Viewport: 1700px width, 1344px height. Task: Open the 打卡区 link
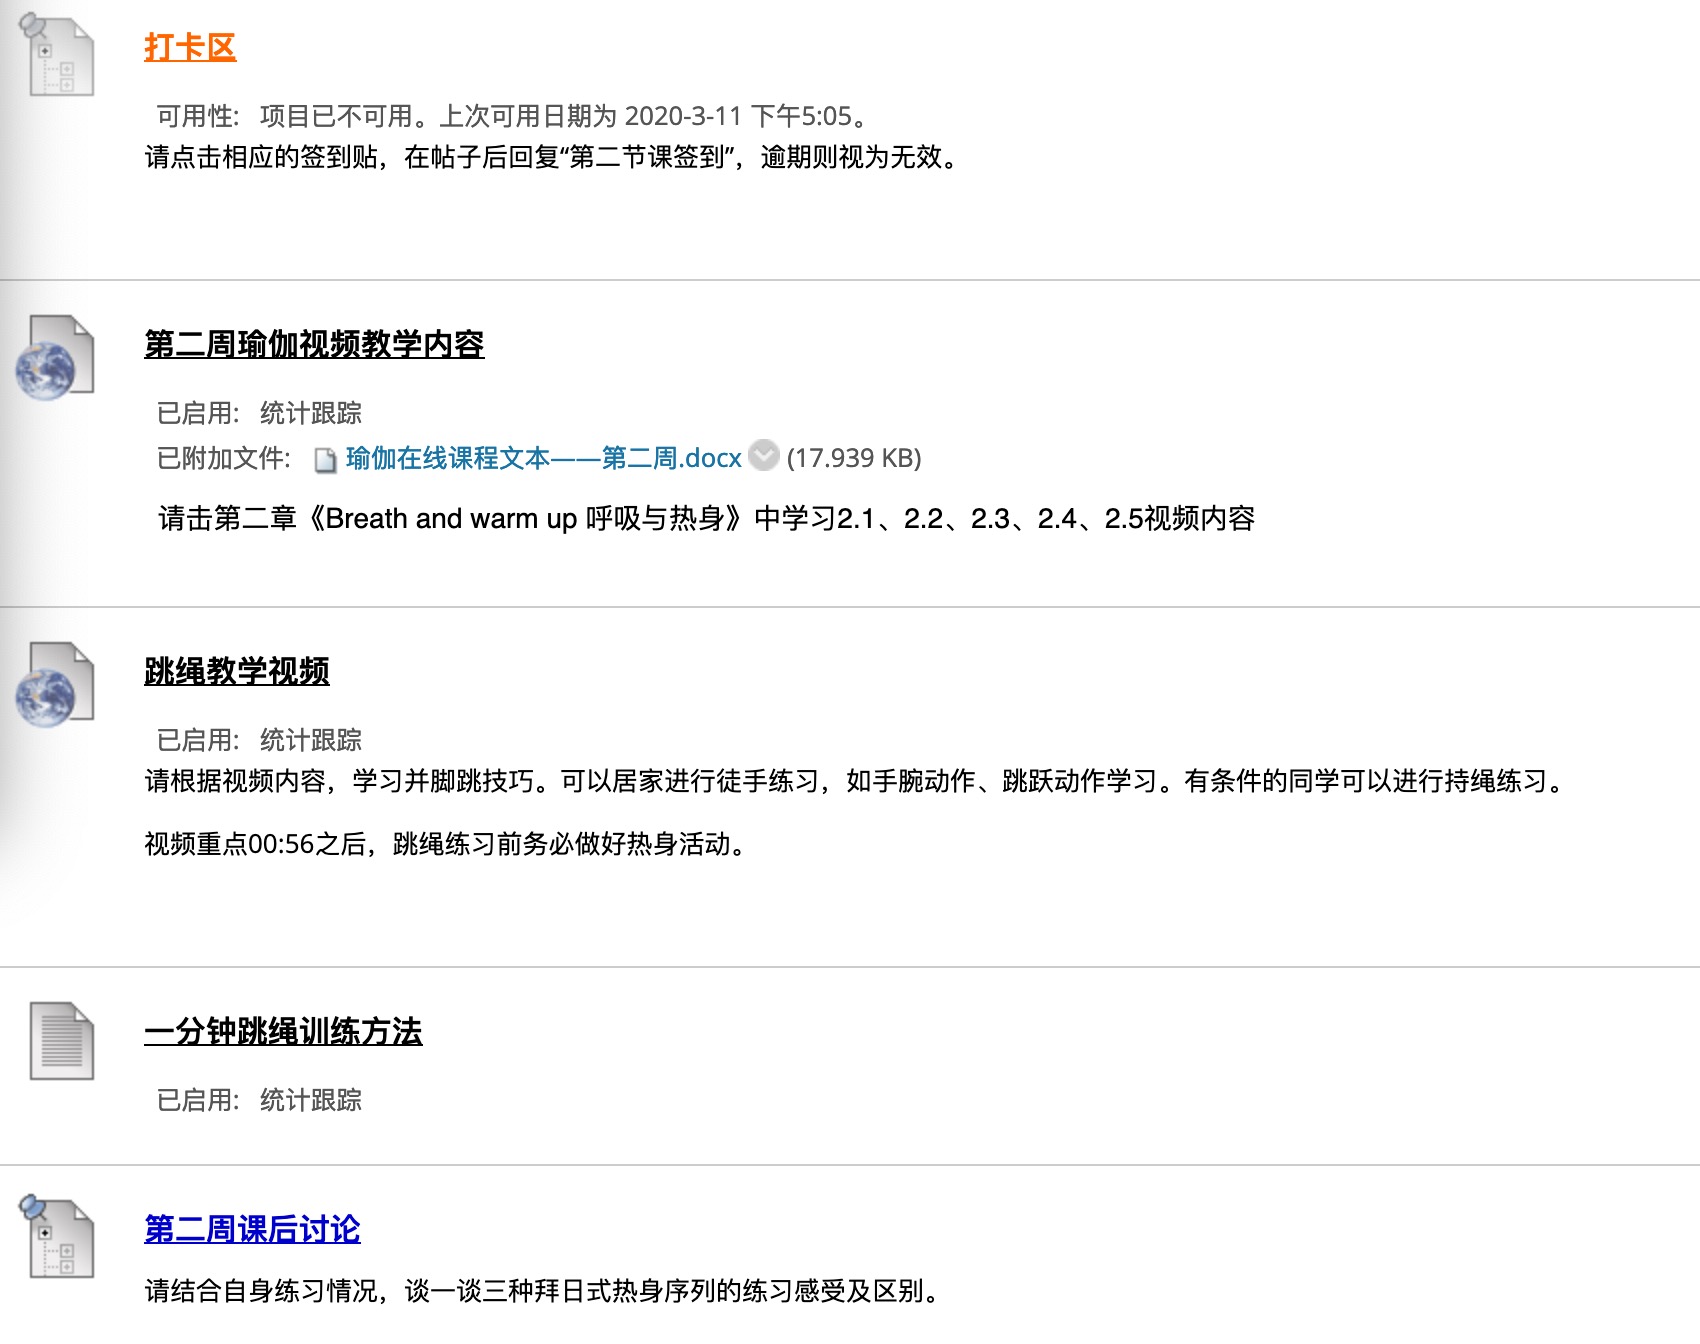[x=190, y=47]
